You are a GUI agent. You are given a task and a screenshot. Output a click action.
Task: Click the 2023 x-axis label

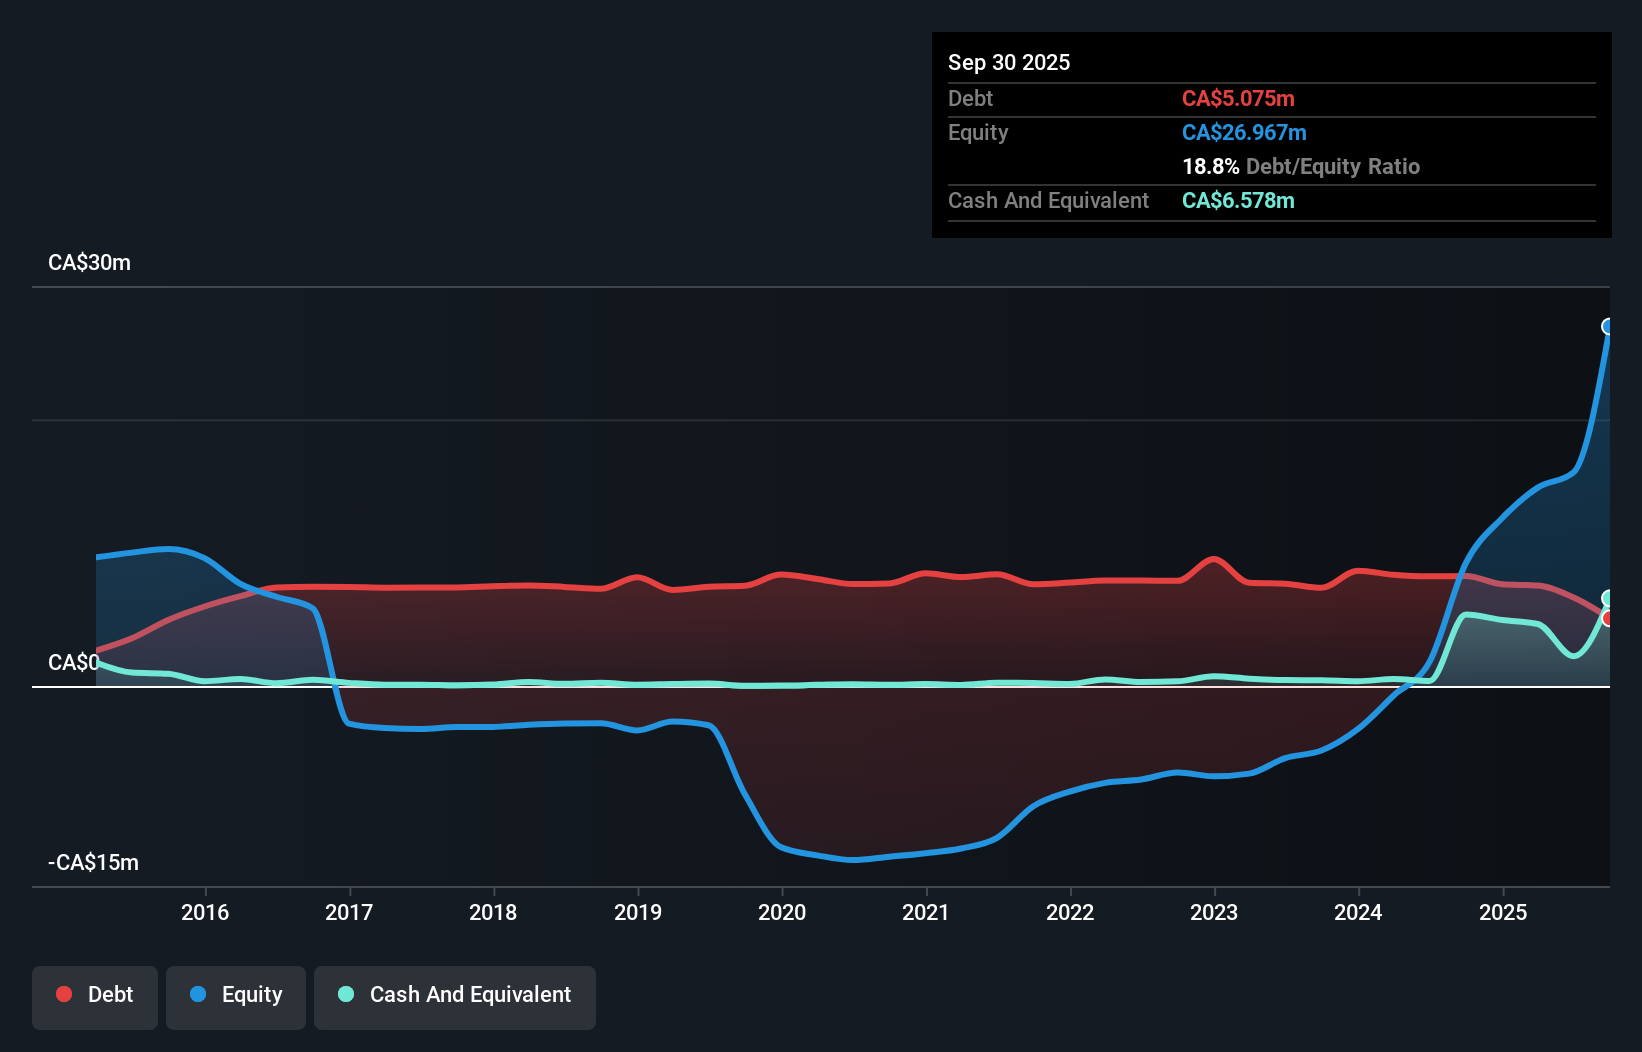[1214, 912]
